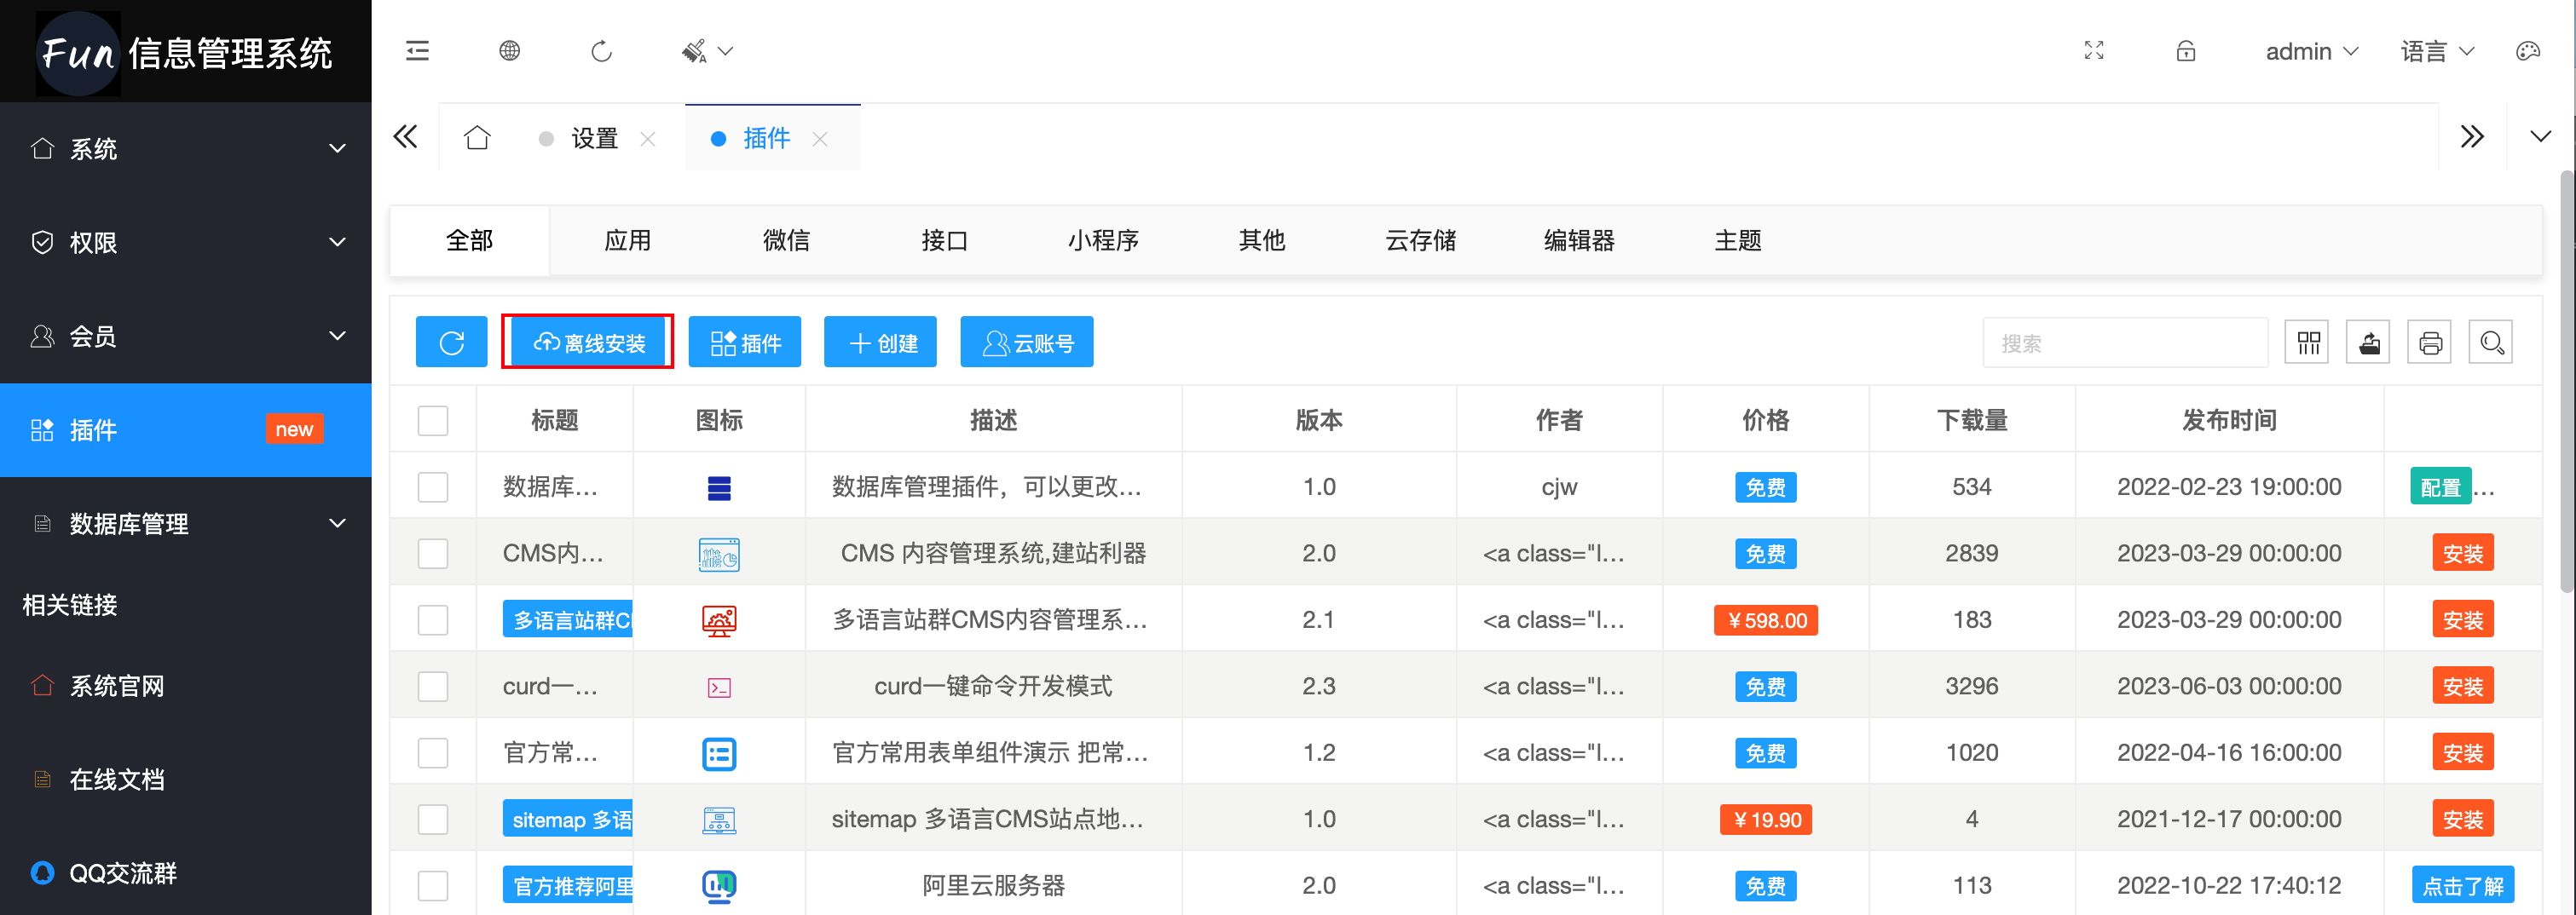Check the CMS内容管理系统 row checkbox

[x=433, y=554]
